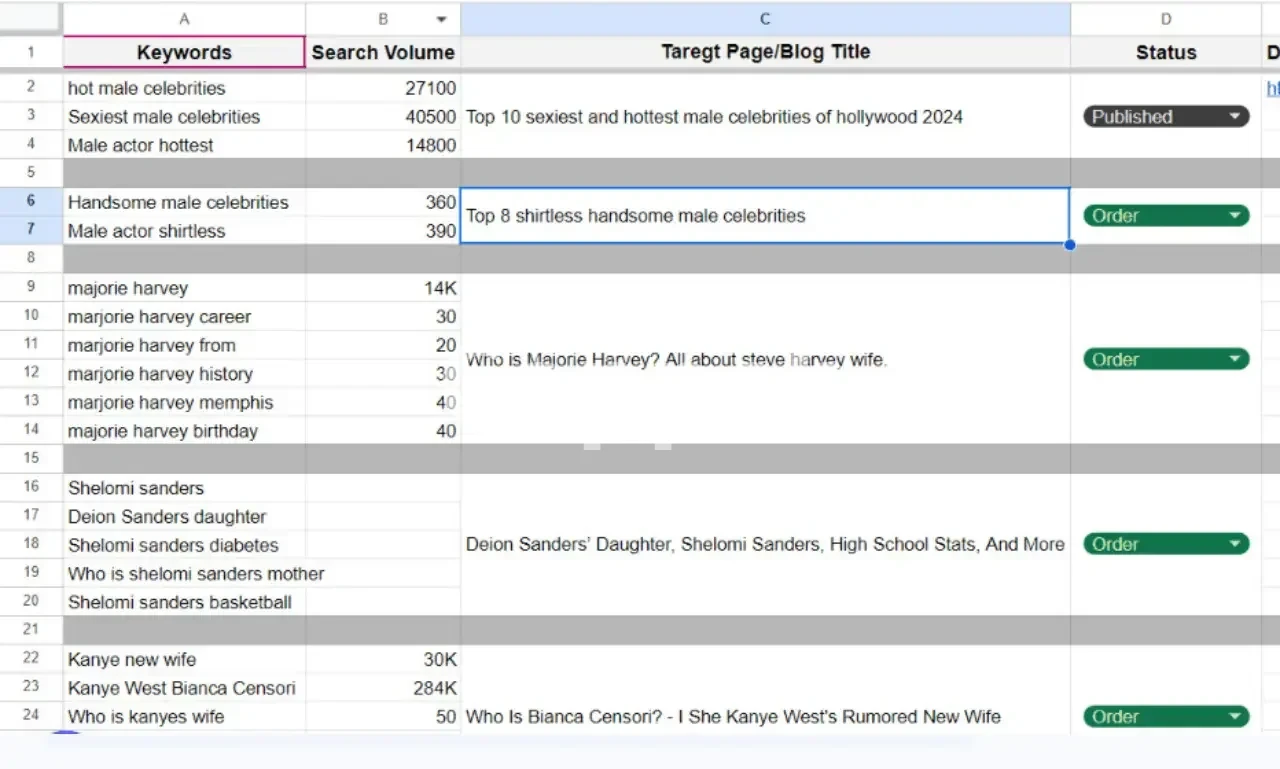This screenshot has height=769, width=1280.
Task: Select the 'Kanye West Bianca Censori' cell
Action: (184, 688)
